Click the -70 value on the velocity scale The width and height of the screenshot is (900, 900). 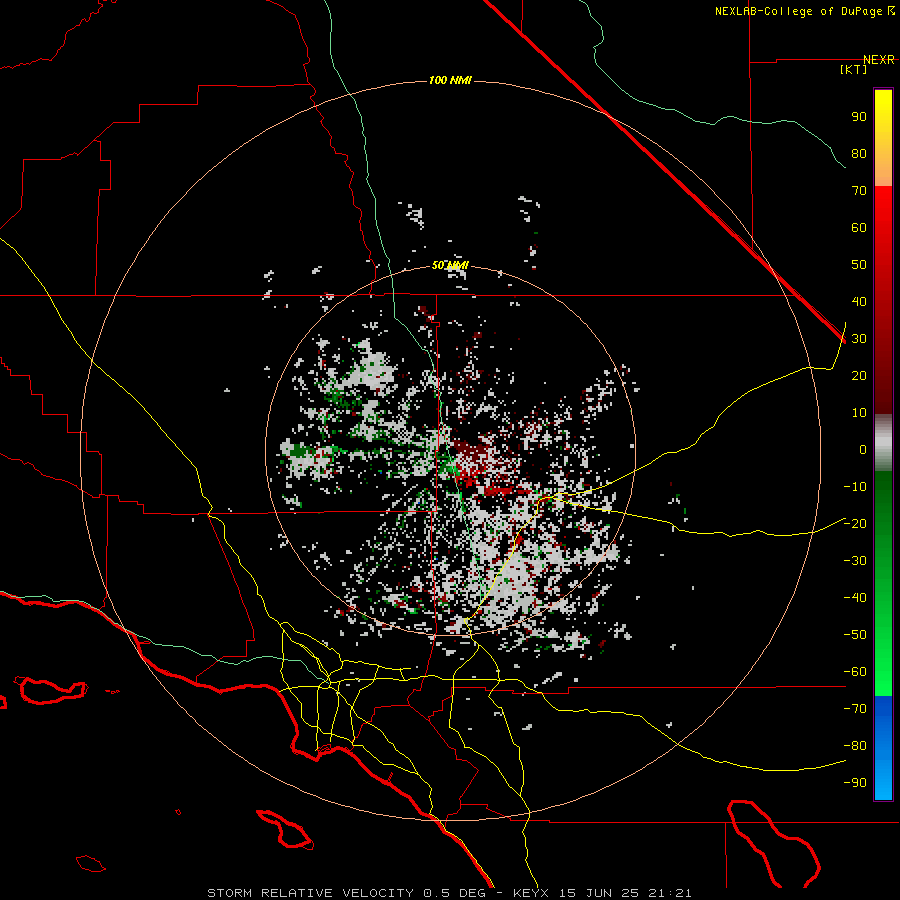tap(855, 708)
